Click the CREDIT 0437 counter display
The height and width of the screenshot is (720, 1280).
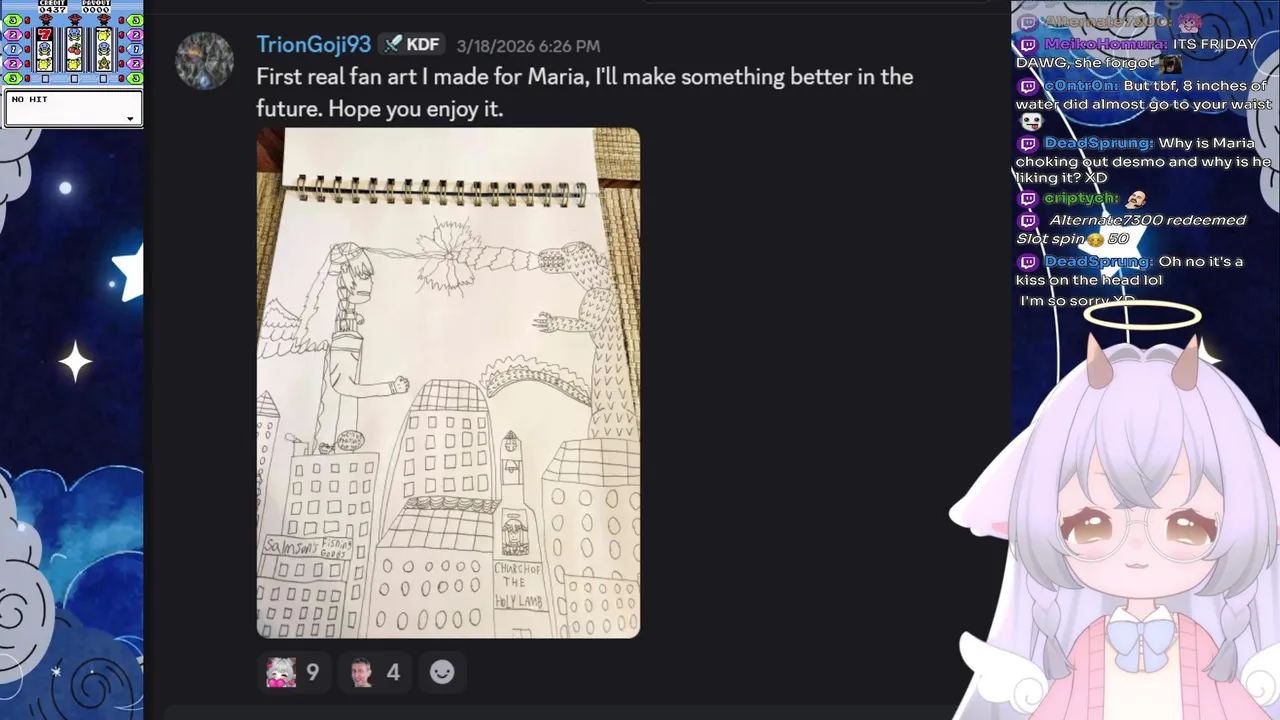(53, 6)
